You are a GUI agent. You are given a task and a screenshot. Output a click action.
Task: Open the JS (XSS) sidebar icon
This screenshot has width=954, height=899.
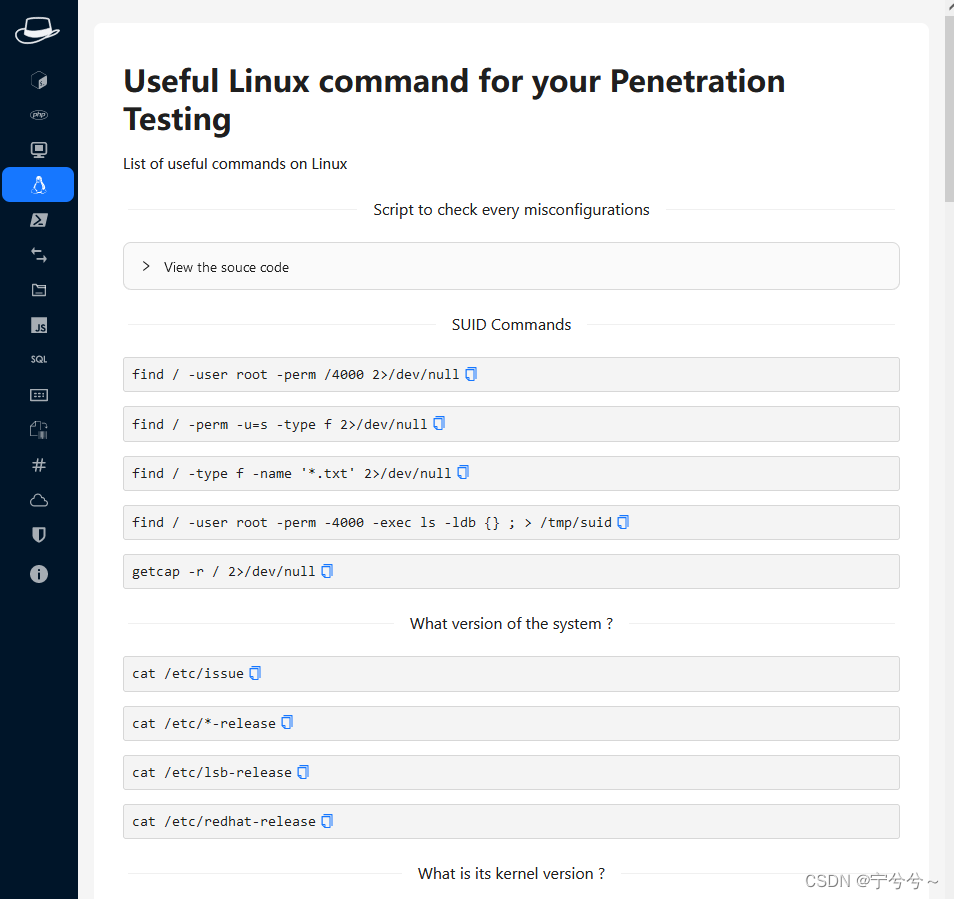39,325
